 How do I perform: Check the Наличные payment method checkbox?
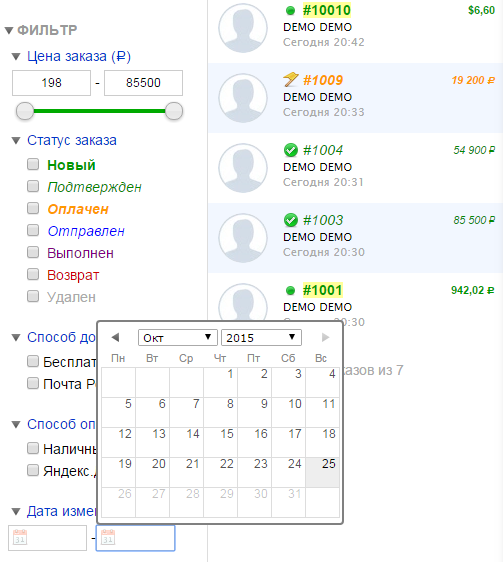coord(33,448)
